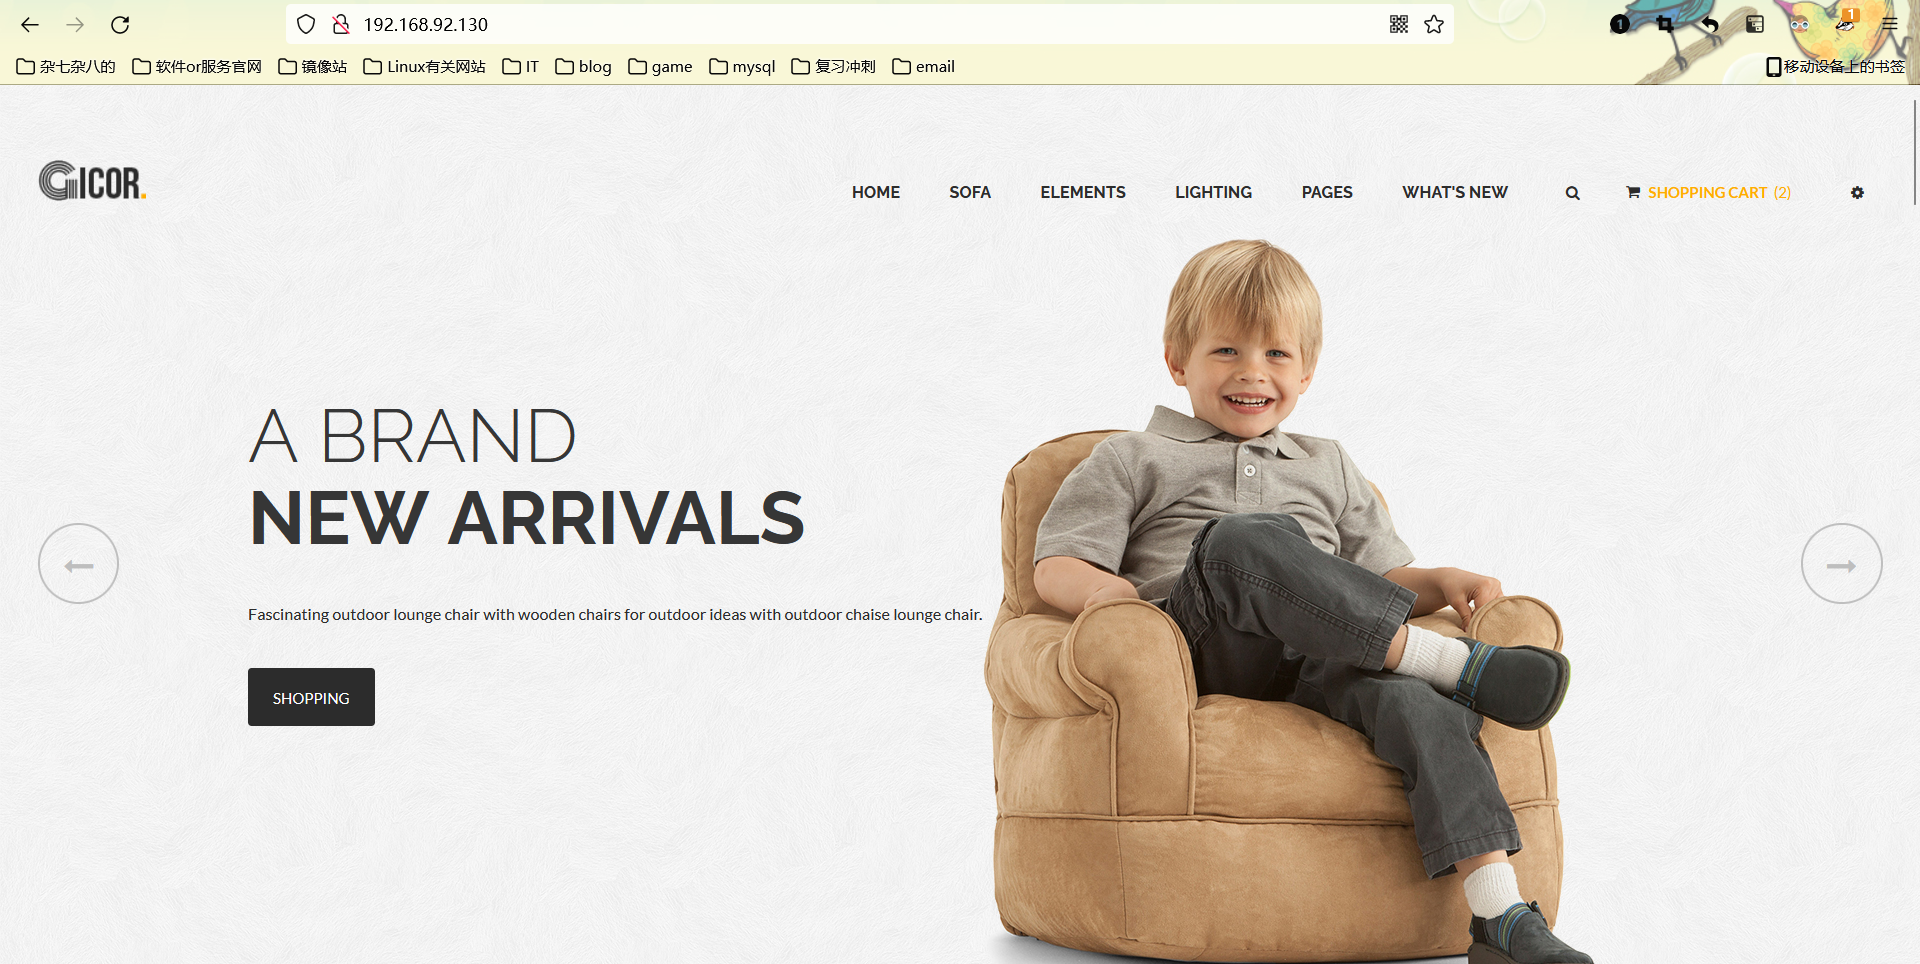
Task: Expand the PAGES navigation menu
Action: [1327, 192]
